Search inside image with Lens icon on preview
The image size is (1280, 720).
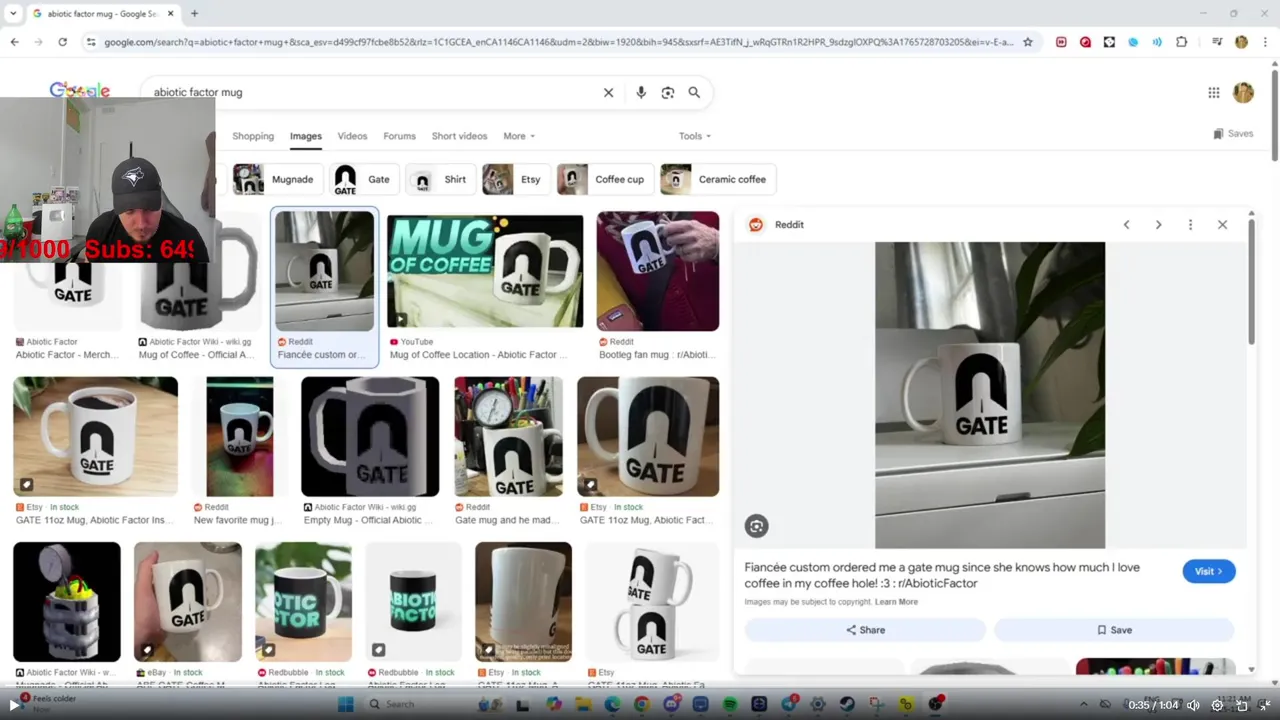756,526
